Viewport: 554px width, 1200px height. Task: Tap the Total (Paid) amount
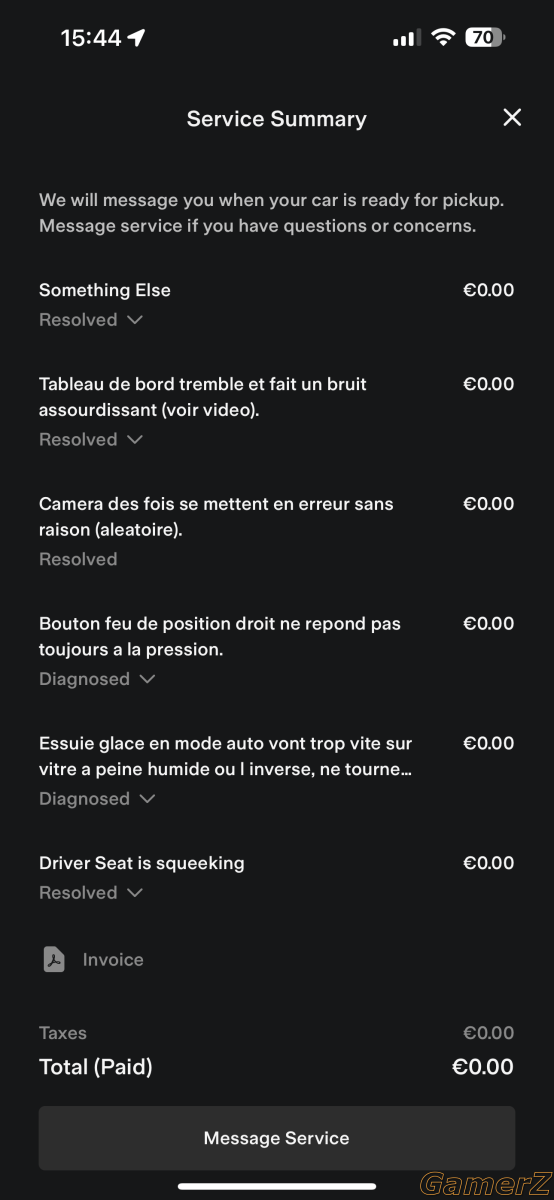(483, 1067)
